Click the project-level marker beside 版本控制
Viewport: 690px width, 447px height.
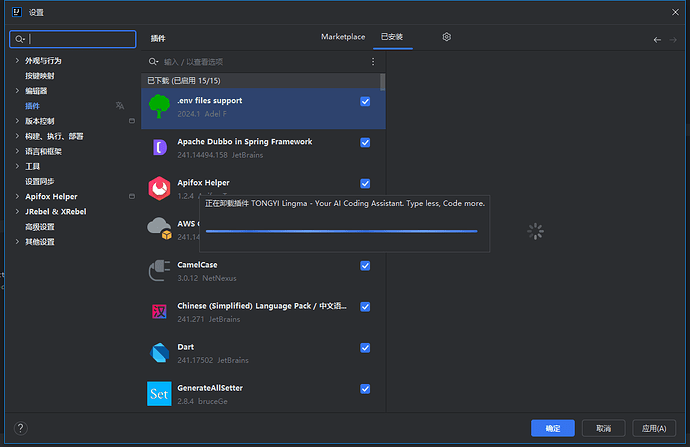tap(132, 121)
